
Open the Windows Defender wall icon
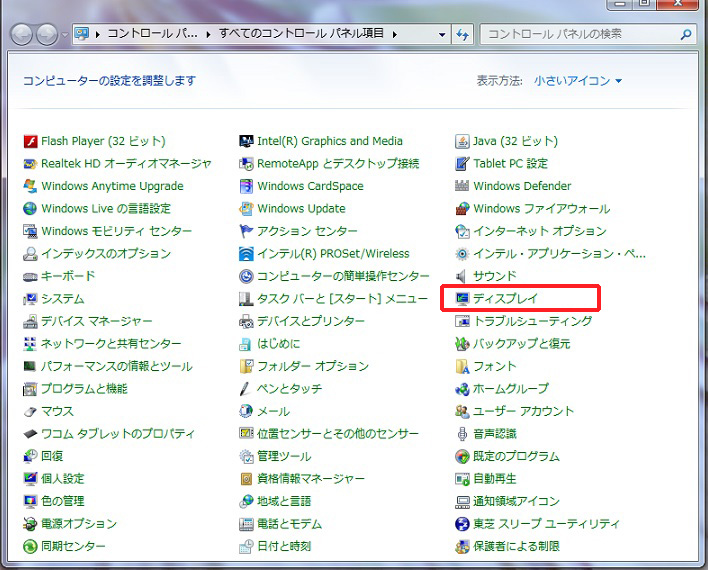click(462, 186)
